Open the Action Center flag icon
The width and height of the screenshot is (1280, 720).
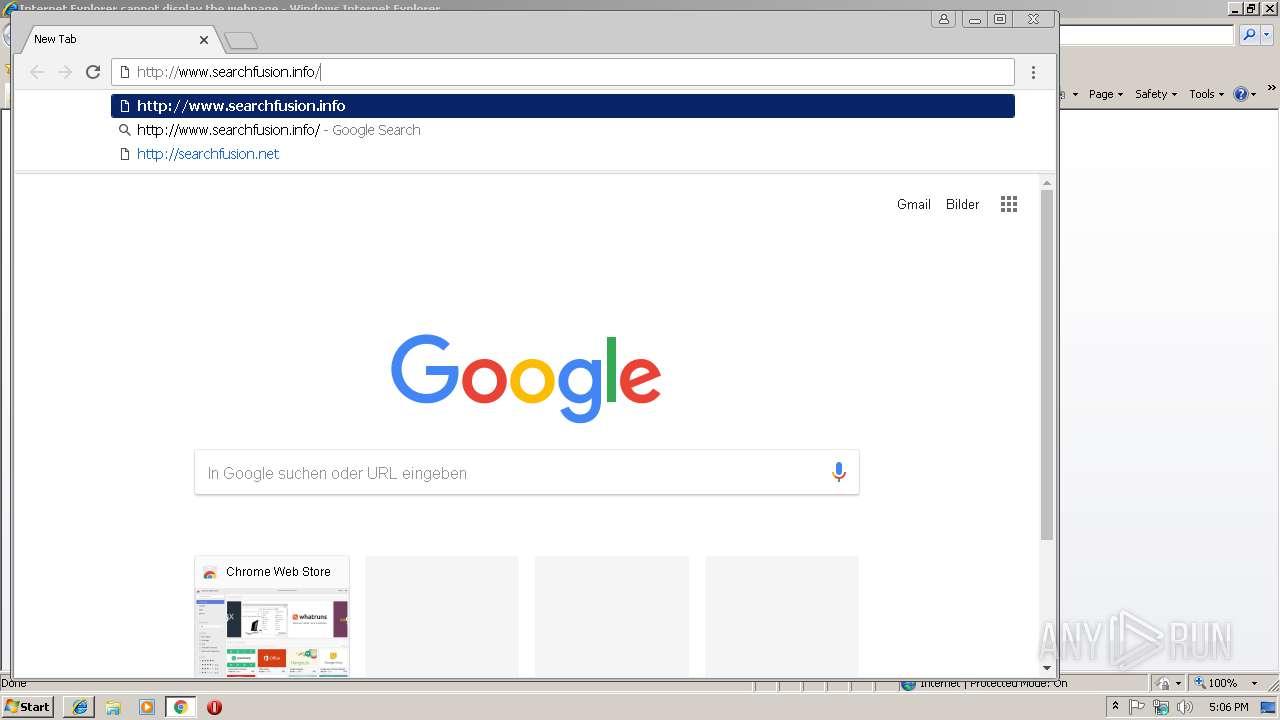point(1138,707)
